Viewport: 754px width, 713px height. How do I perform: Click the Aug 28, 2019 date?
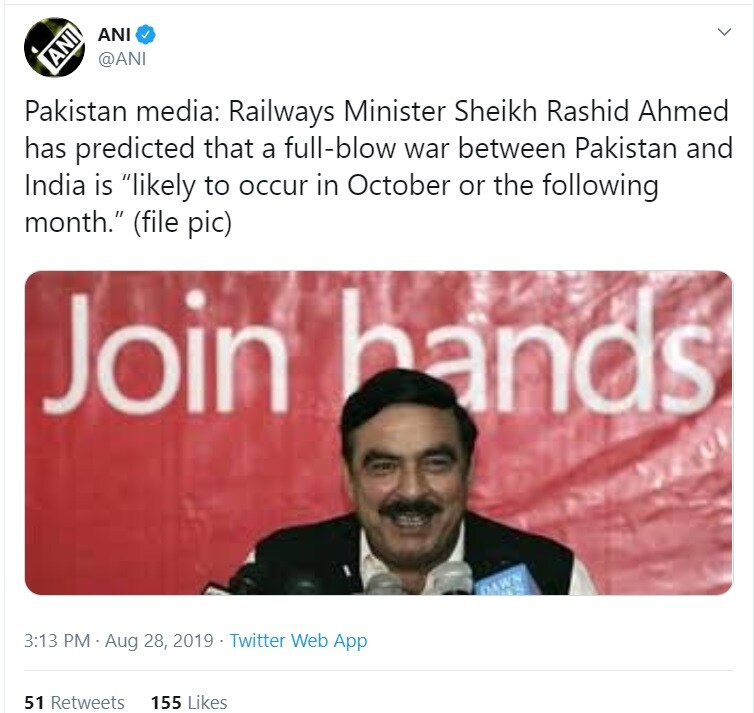pyautogui.click(x=159, y=640)
